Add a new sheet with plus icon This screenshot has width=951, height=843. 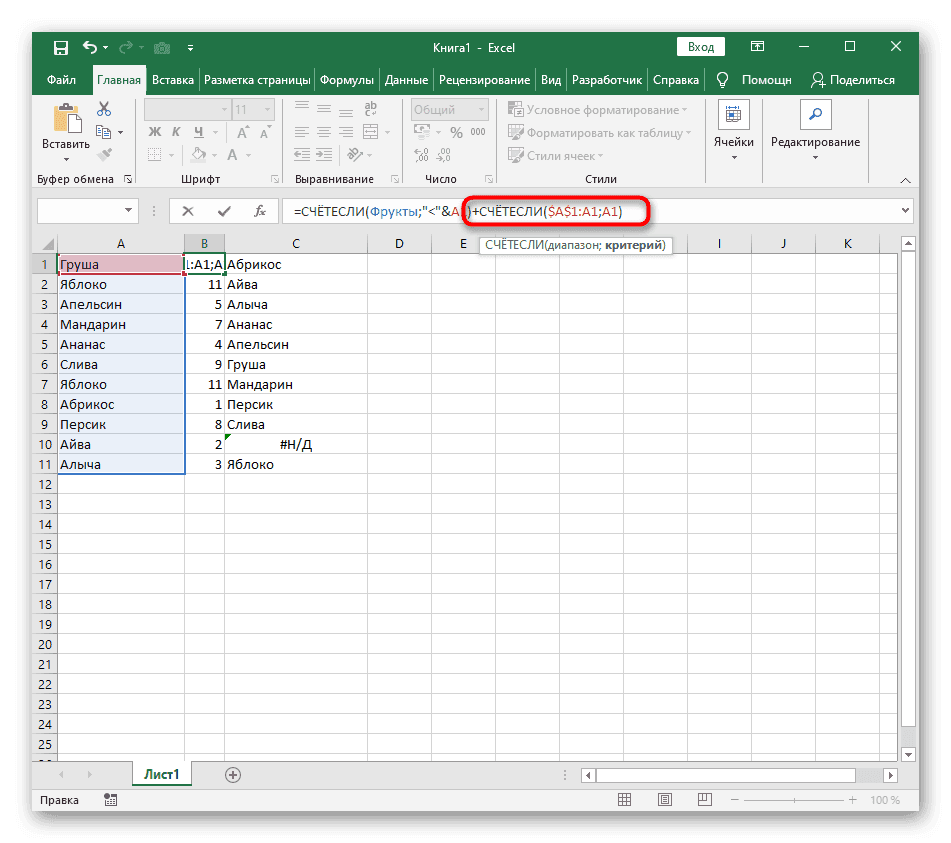(x=233, y=775)
